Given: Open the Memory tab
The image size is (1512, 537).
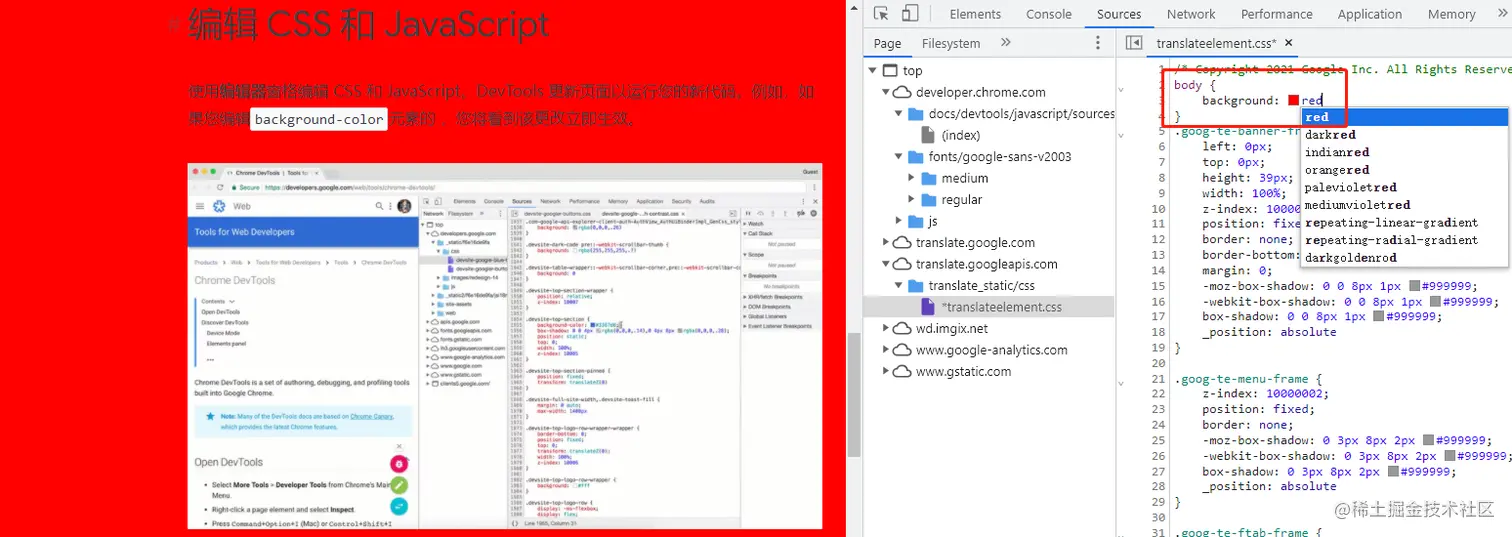Looking at the screenshot, I should (x=1452, y=14).
